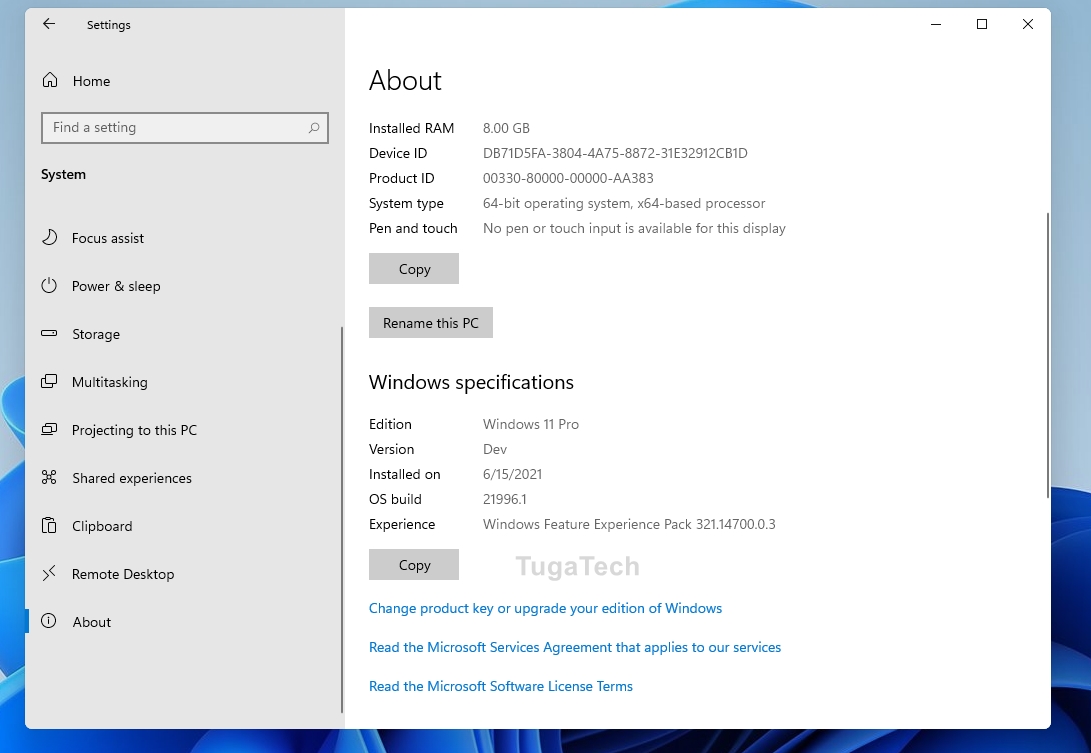
Task: Click the Projecting to this PC icon
Action: [49, 429]
